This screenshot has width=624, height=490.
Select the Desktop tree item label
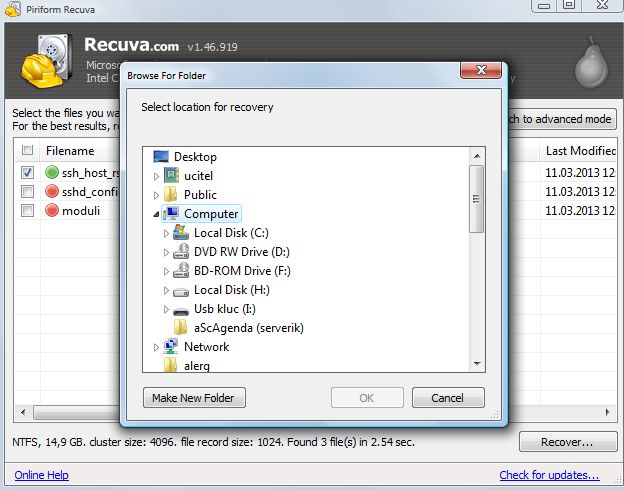coord(195,157)
